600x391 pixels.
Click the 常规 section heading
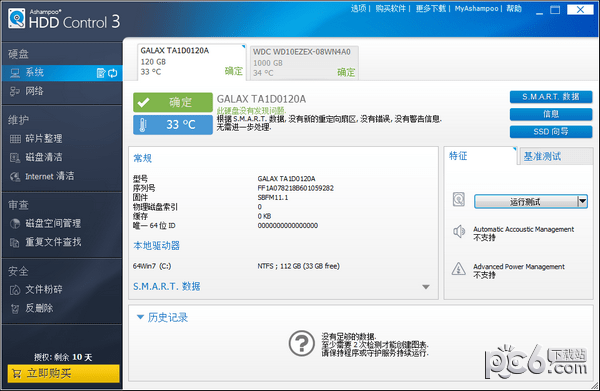[x=142, y=158]
